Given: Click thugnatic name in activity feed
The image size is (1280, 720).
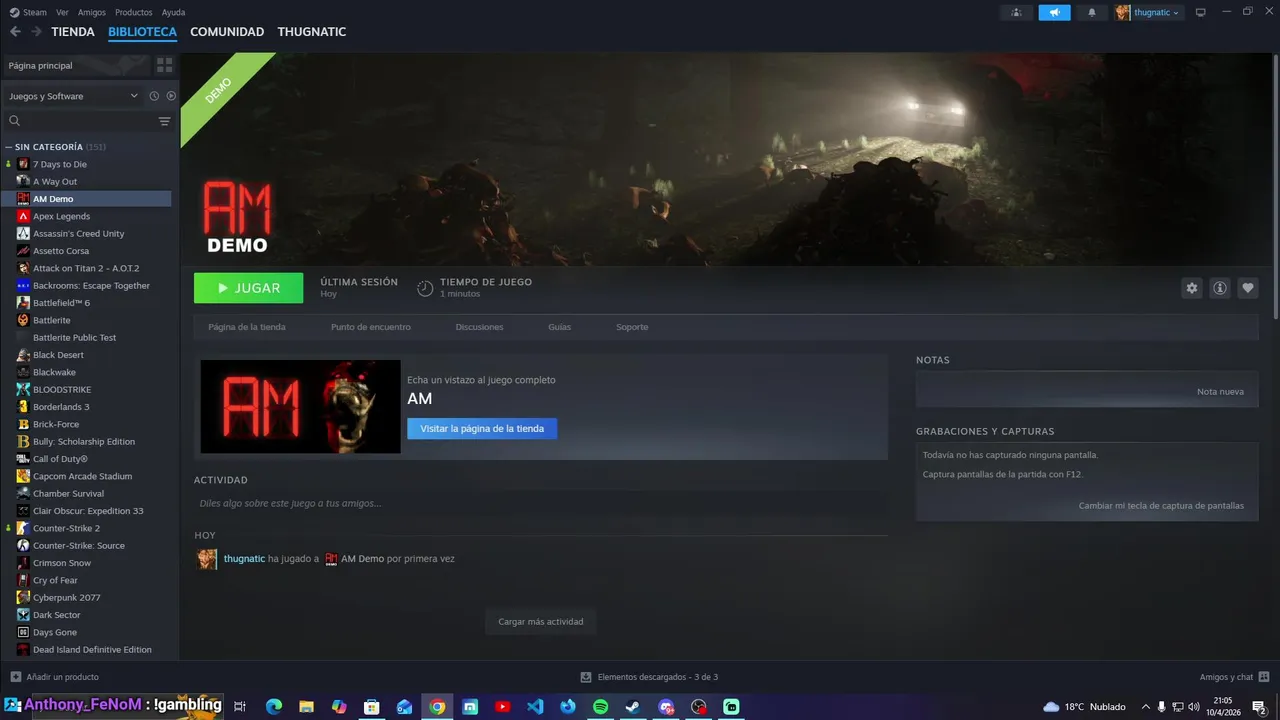Looking at the screenshot, I should click(244, 558).
